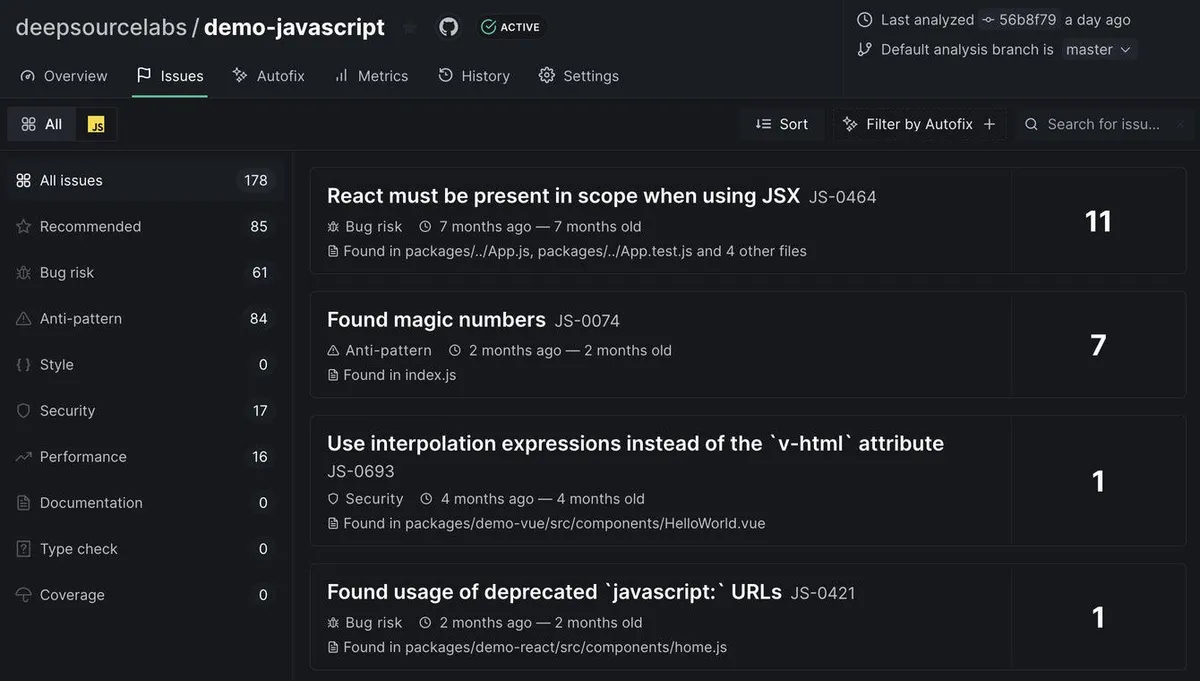This screenshot has height=681, width=1200.
Task: Click commit hash 56b8f79
Action: tap(1020, 19)
